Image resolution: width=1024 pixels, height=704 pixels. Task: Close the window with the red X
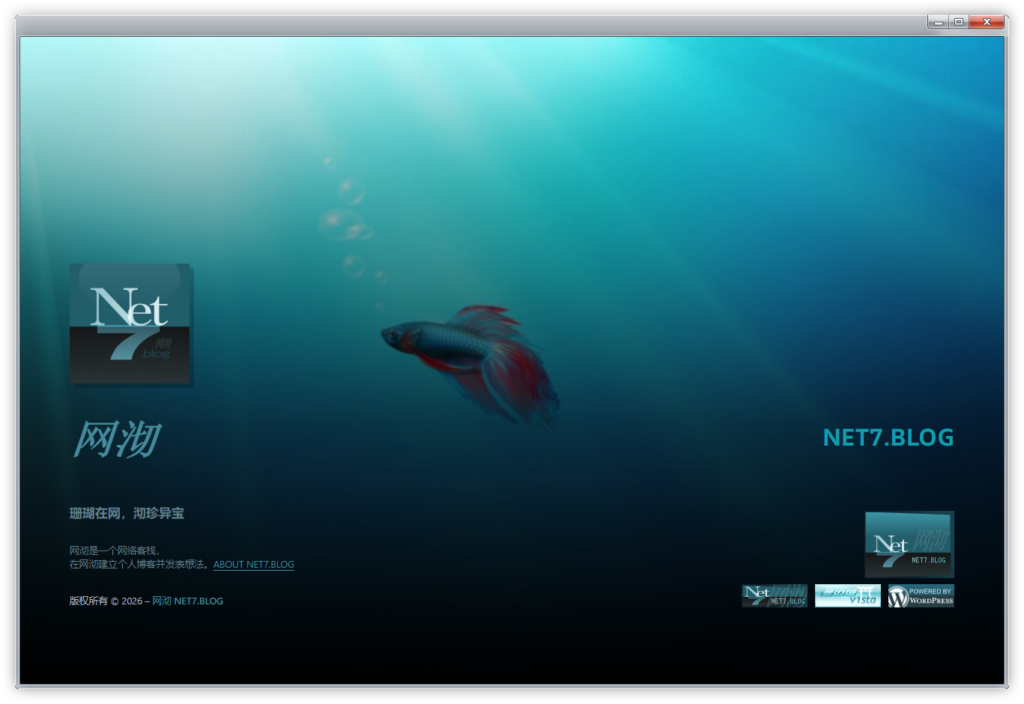987,21
